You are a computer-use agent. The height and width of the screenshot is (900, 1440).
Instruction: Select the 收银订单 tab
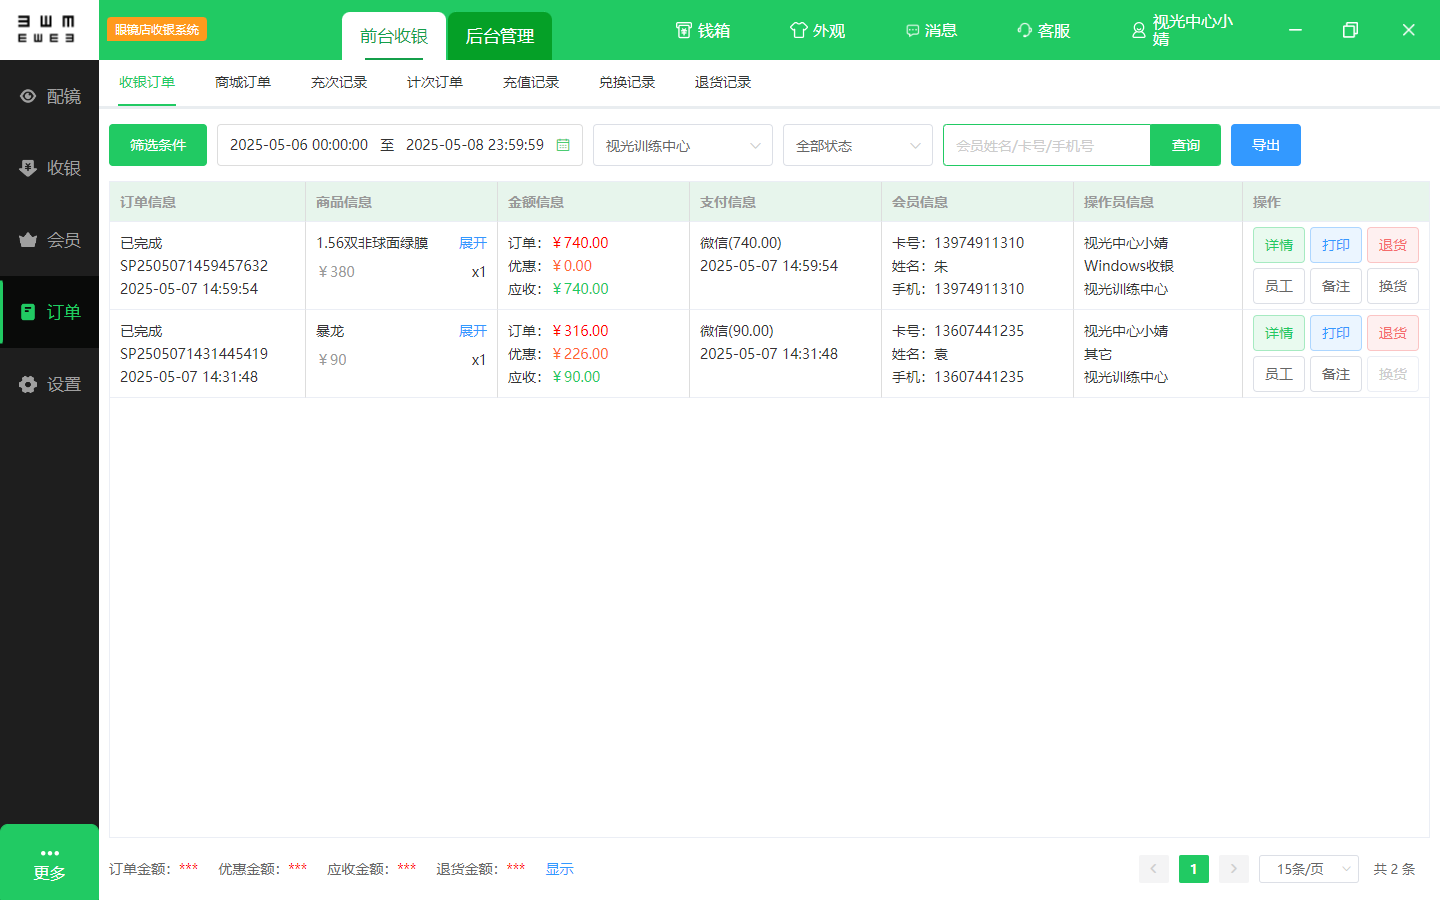point(147,82)
